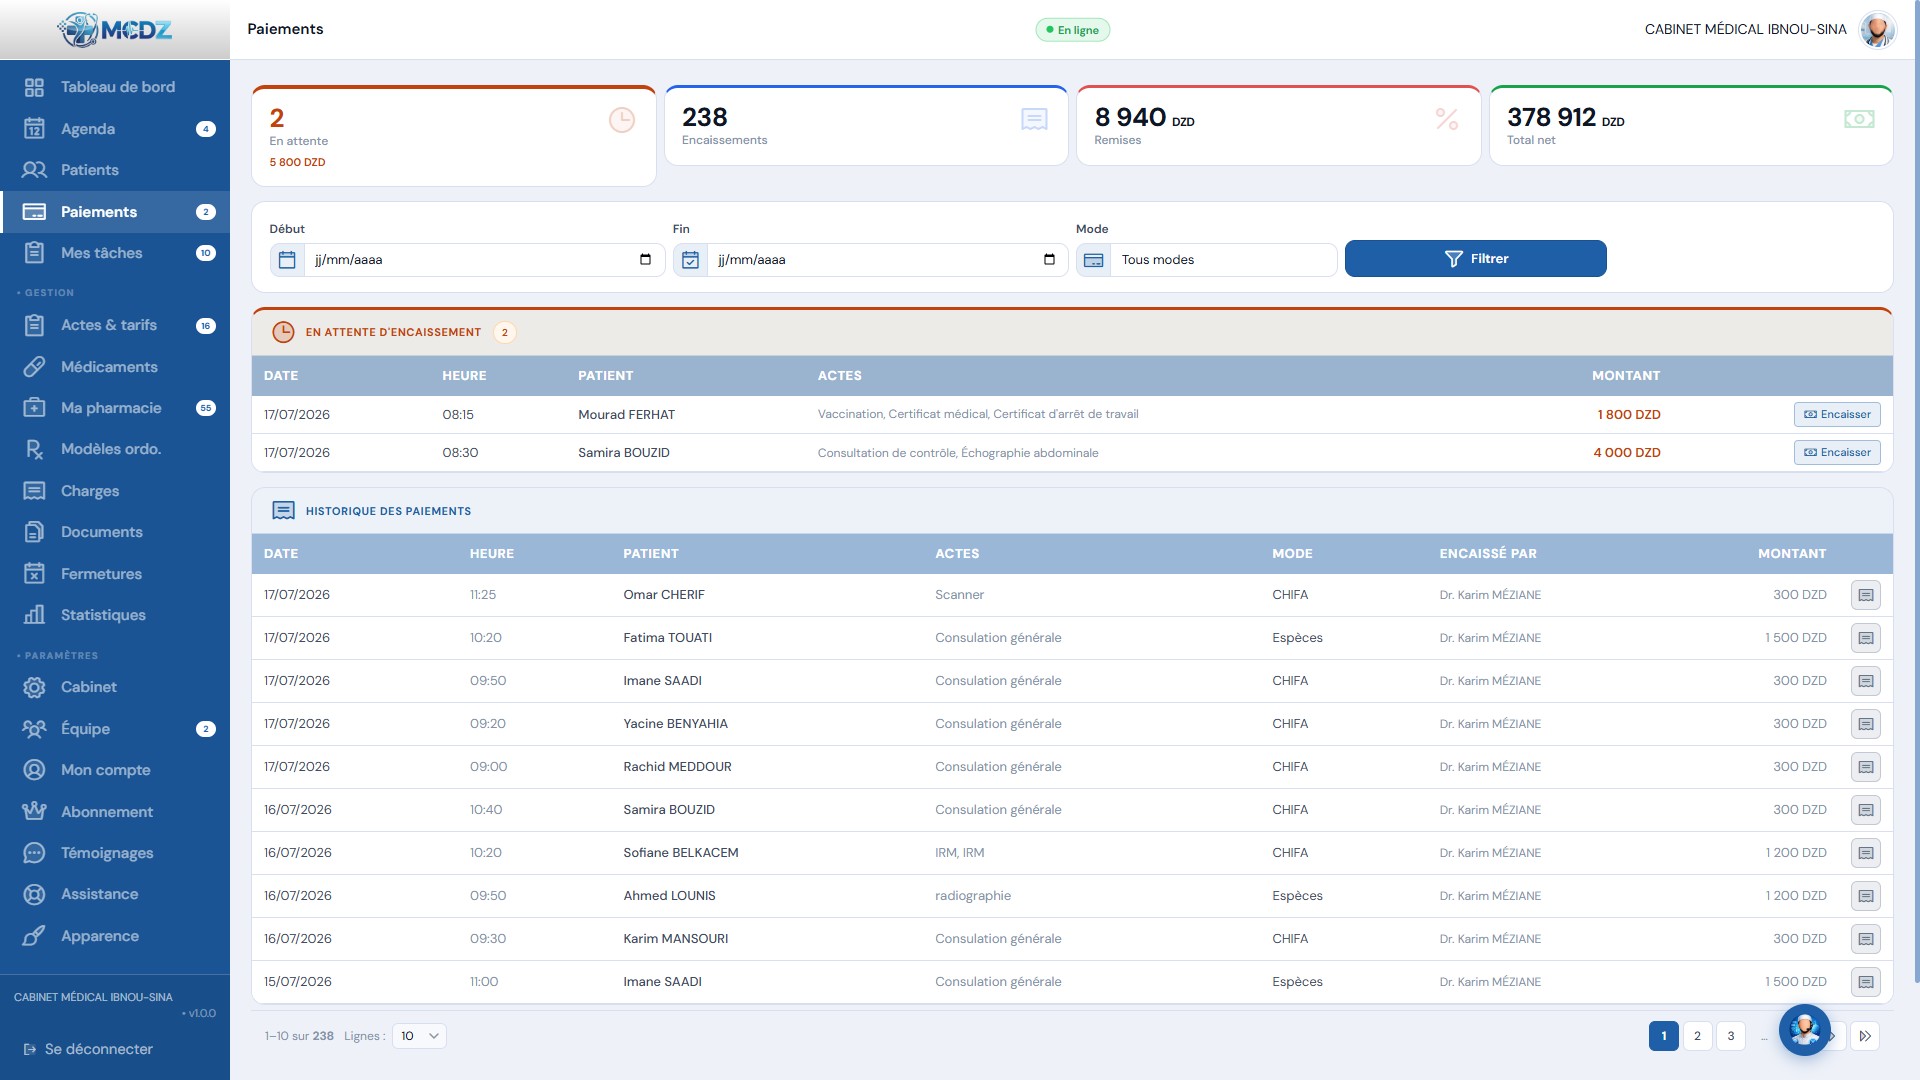View receipt for Sofiane BELKACEM payment

pos(1865,853)
